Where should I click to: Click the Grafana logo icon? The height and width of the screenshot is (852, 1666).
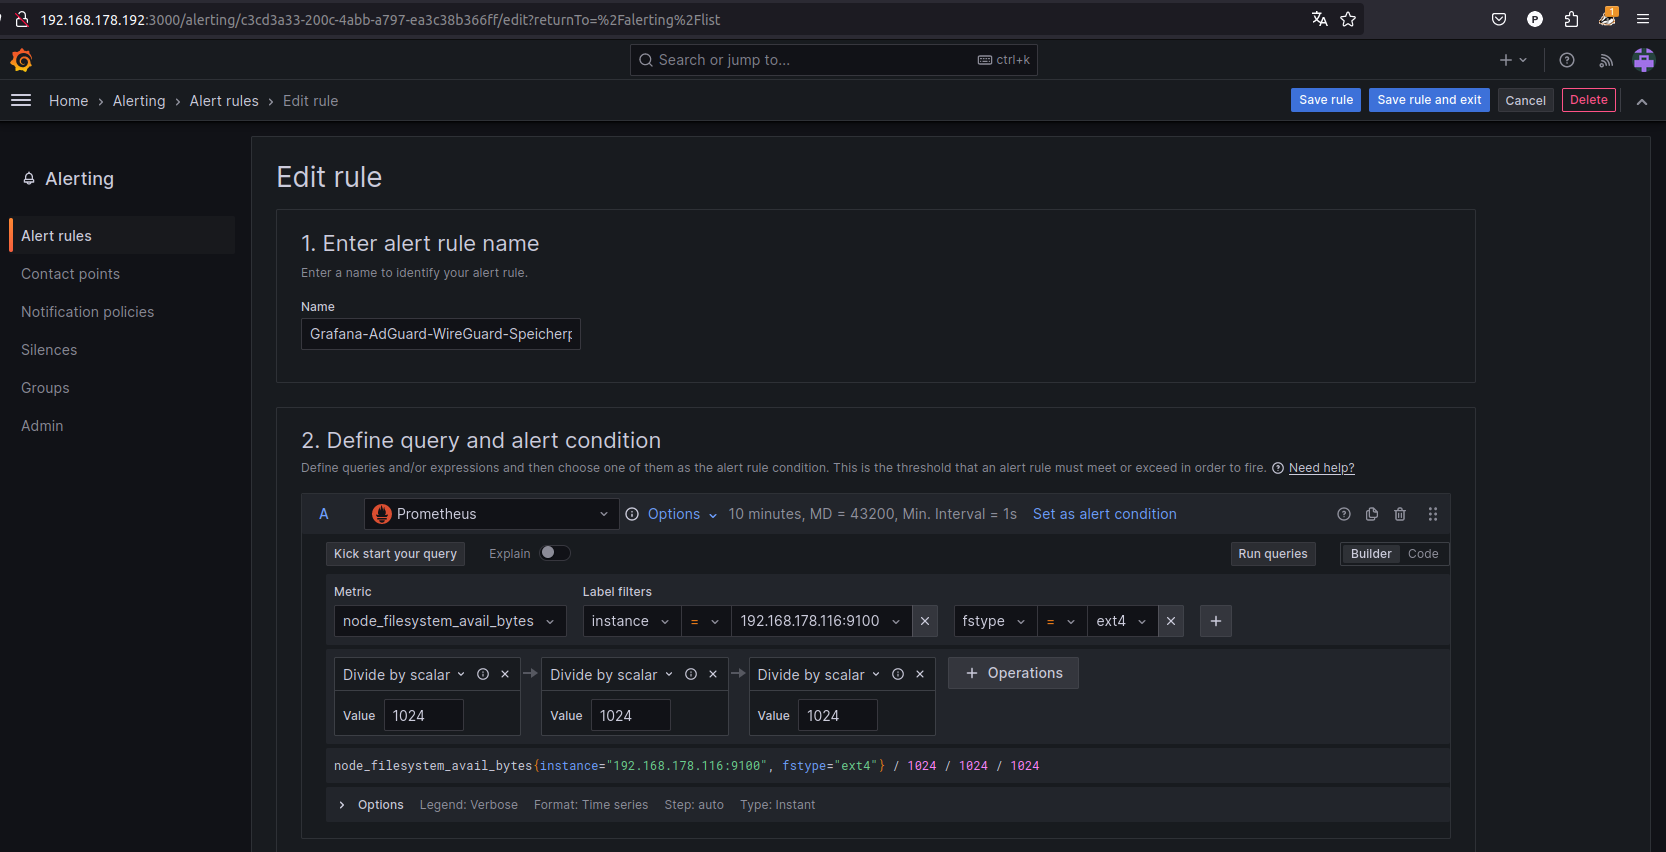21,61
